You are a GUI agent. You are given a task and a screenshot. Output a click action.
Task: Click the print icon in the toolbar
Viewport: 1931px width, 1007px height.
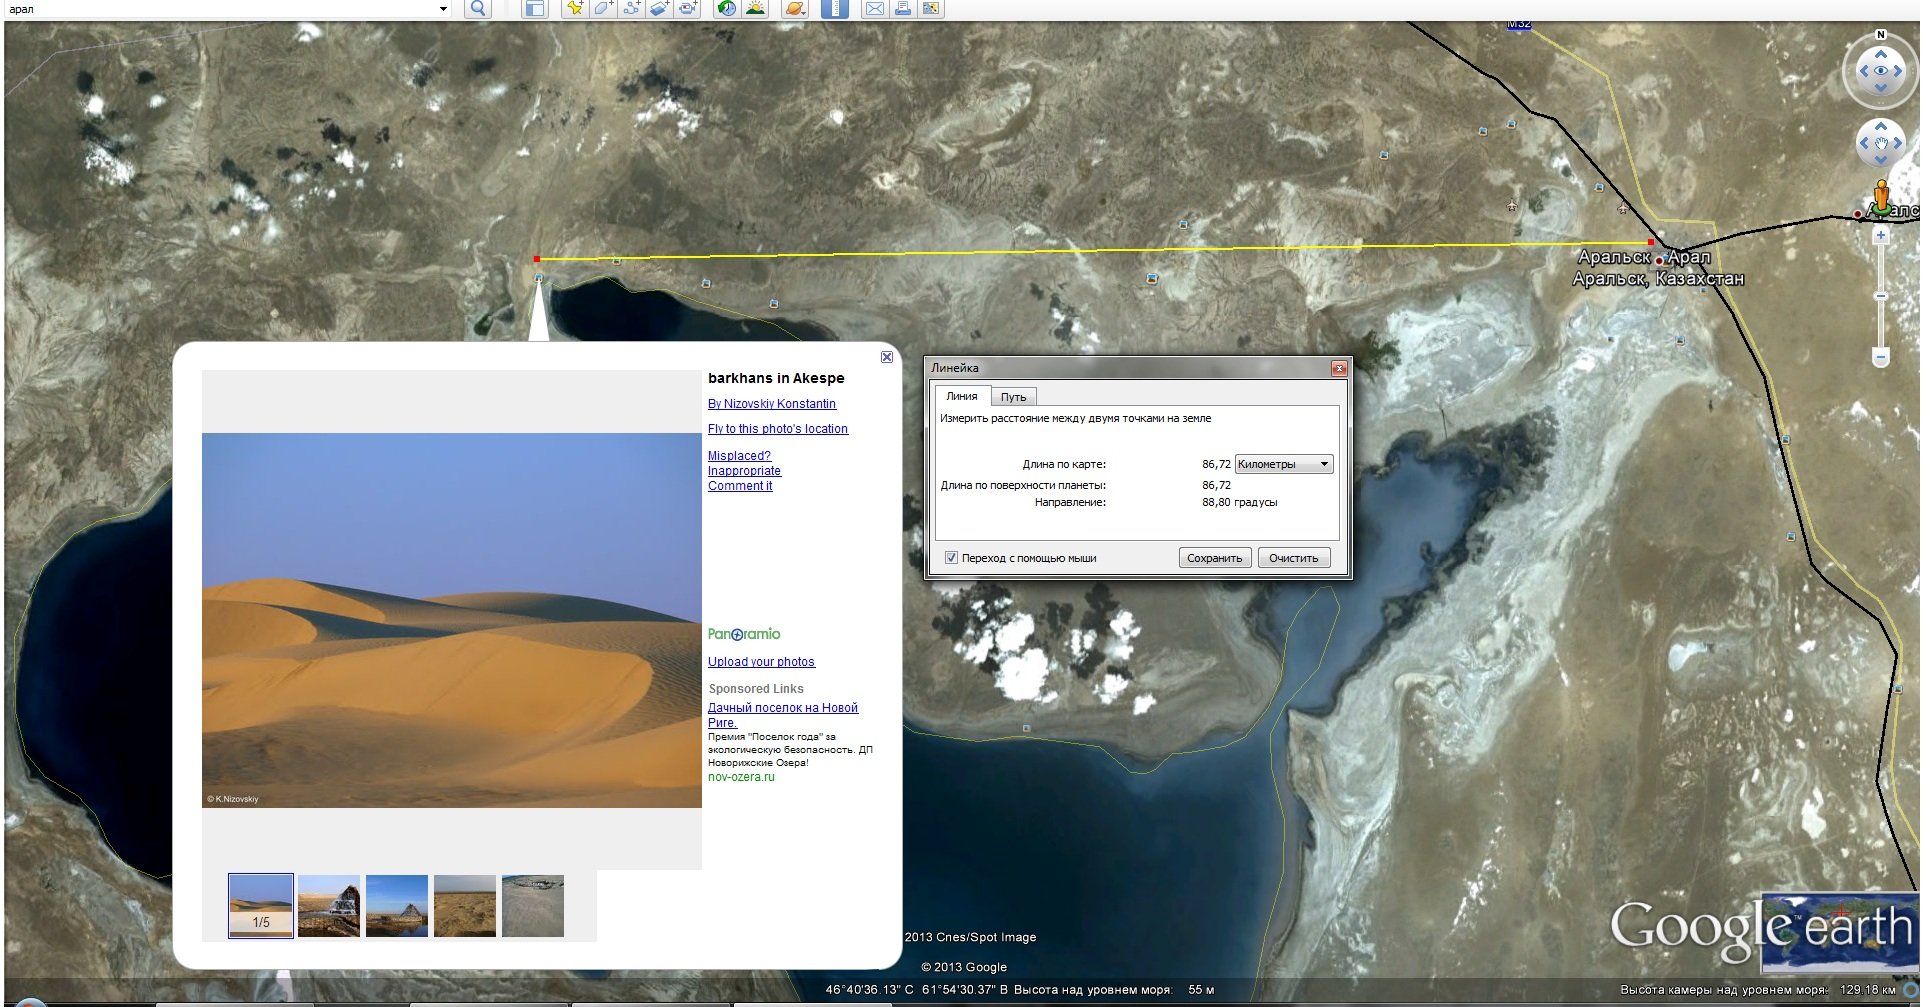click(x=903, y=9)
